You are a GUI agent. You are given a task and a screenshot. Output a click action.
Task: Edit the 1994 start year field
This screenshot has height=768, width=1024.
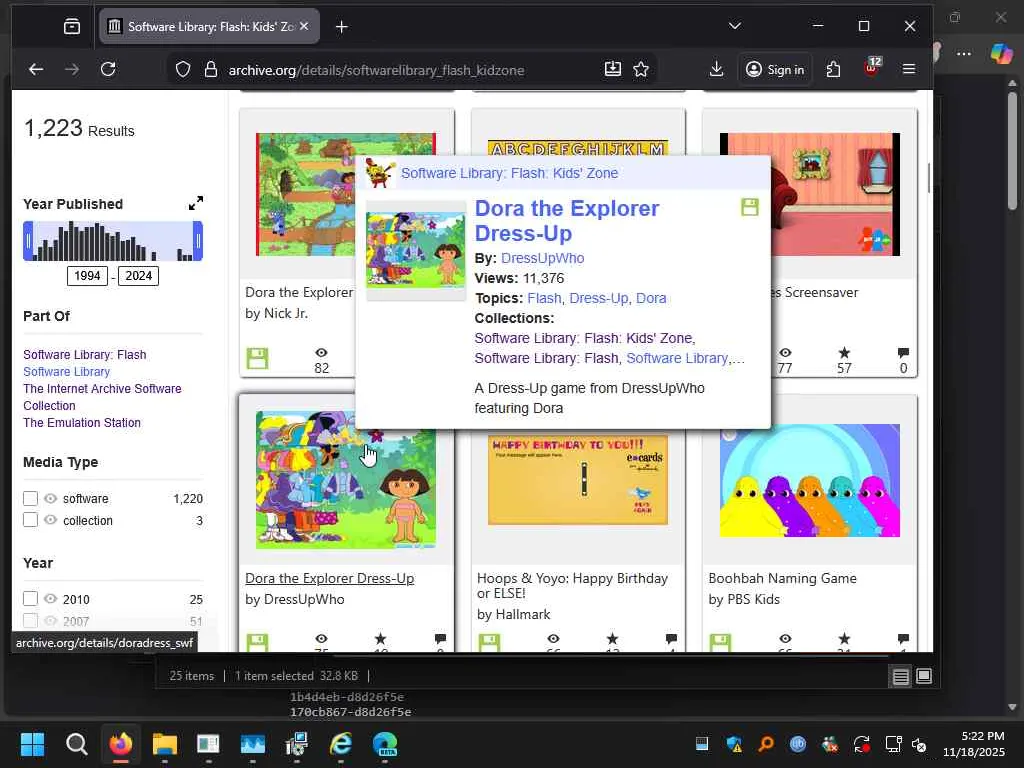(x=87, y=276)
